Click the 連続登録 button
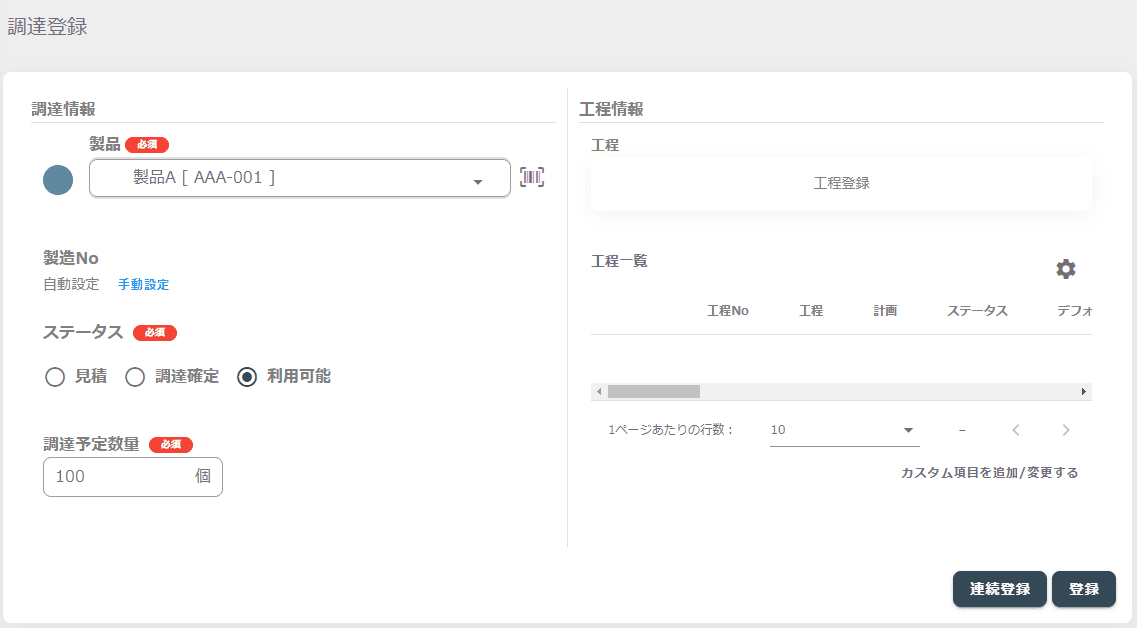The image size is (1137, 628). (x=999, y=589)
